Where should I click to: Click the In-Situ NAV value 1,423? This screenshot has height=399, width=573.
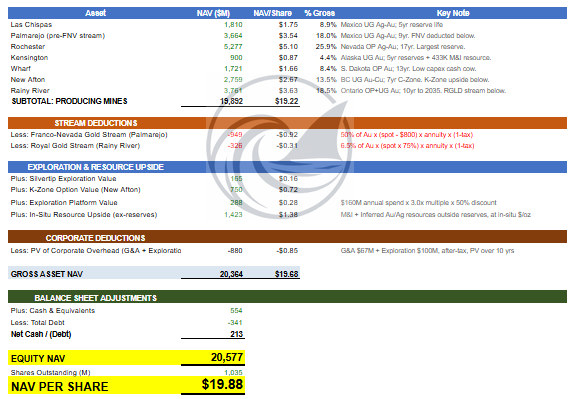click(x=233, y=214)
